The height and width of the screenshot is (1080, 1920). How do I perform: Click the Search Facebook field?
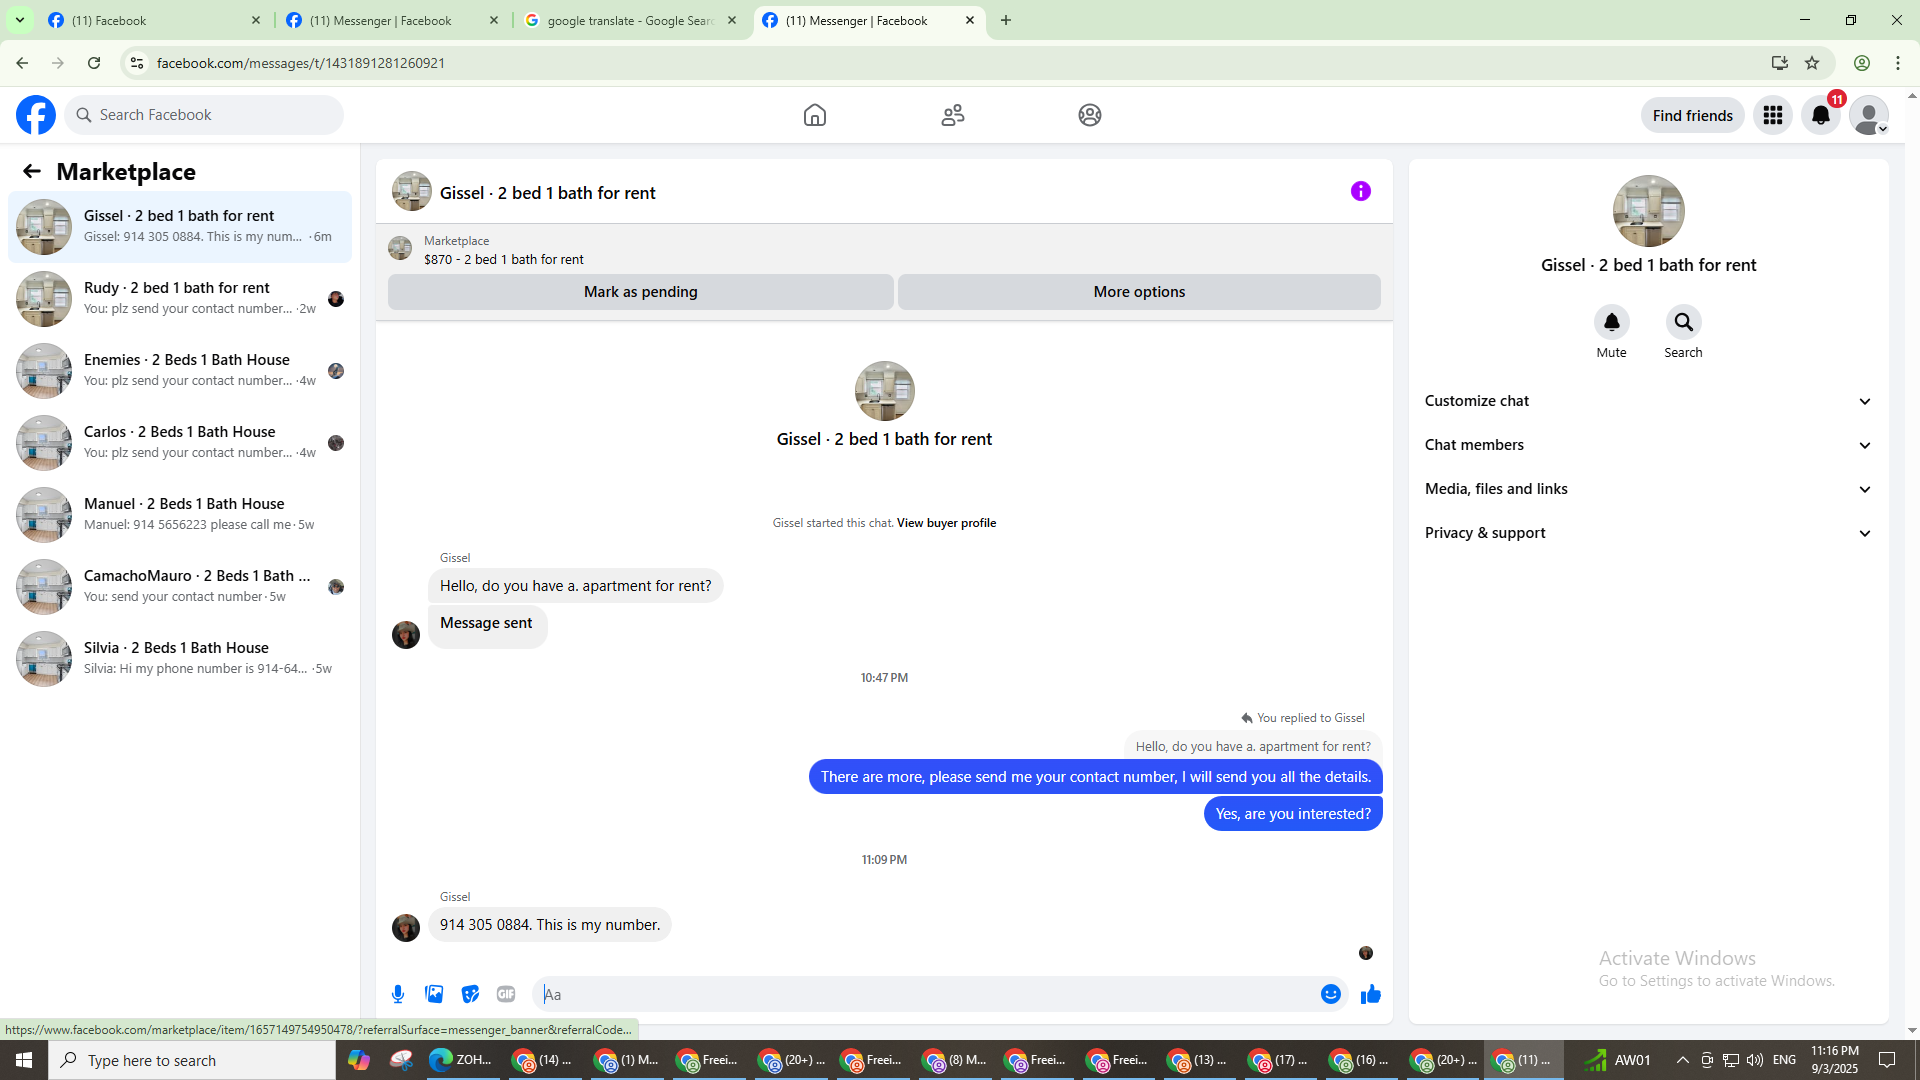204,115
